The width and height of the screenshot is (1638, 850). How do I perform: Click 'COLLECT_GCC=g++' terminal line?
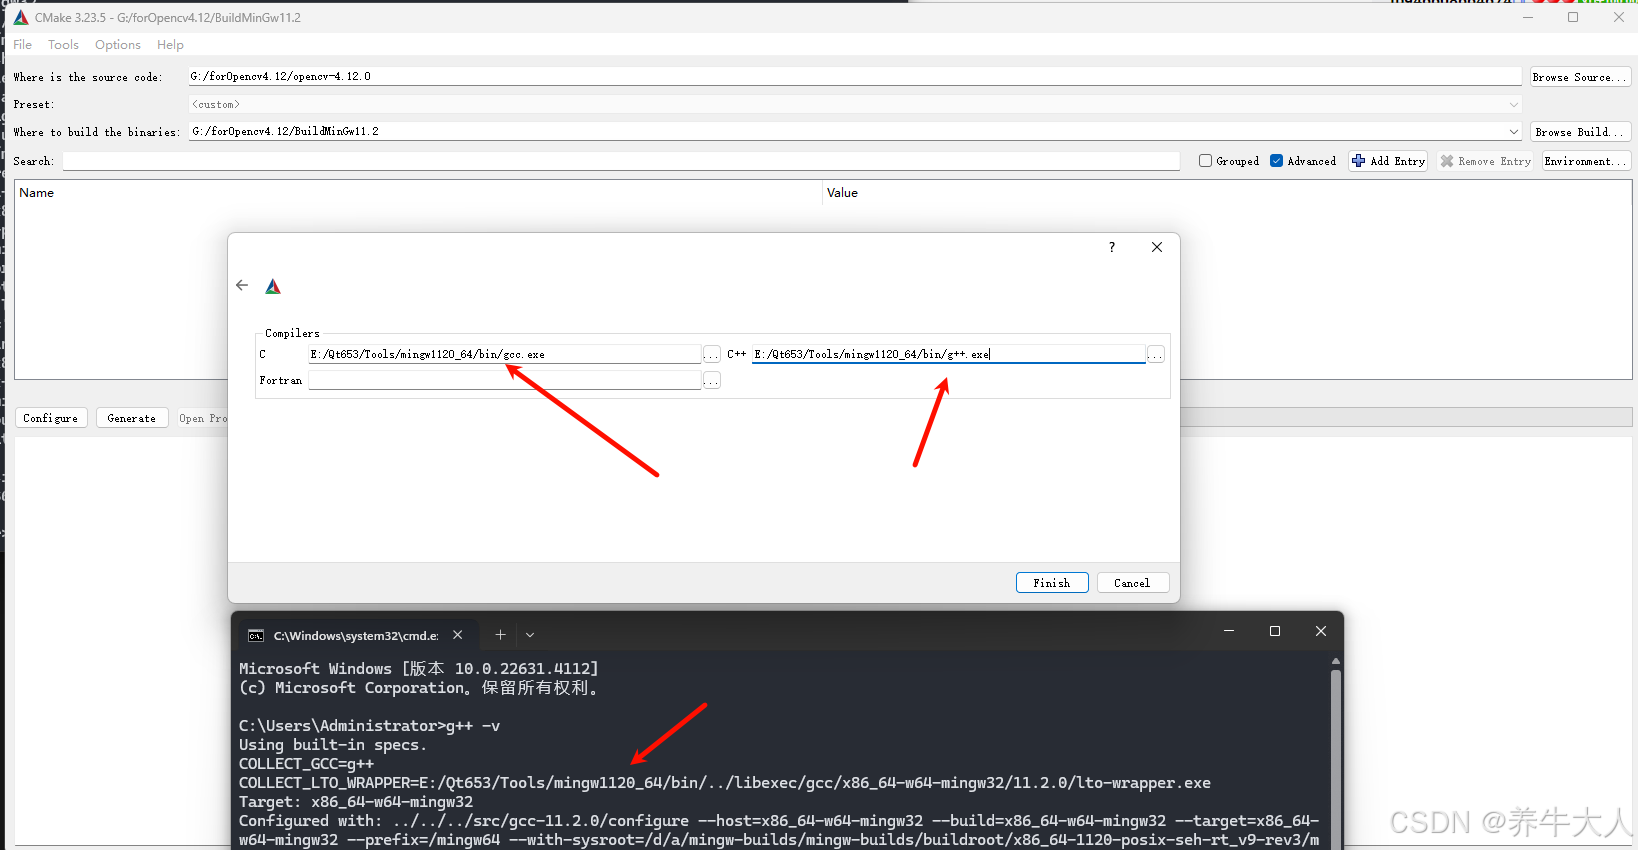(306, 764)
